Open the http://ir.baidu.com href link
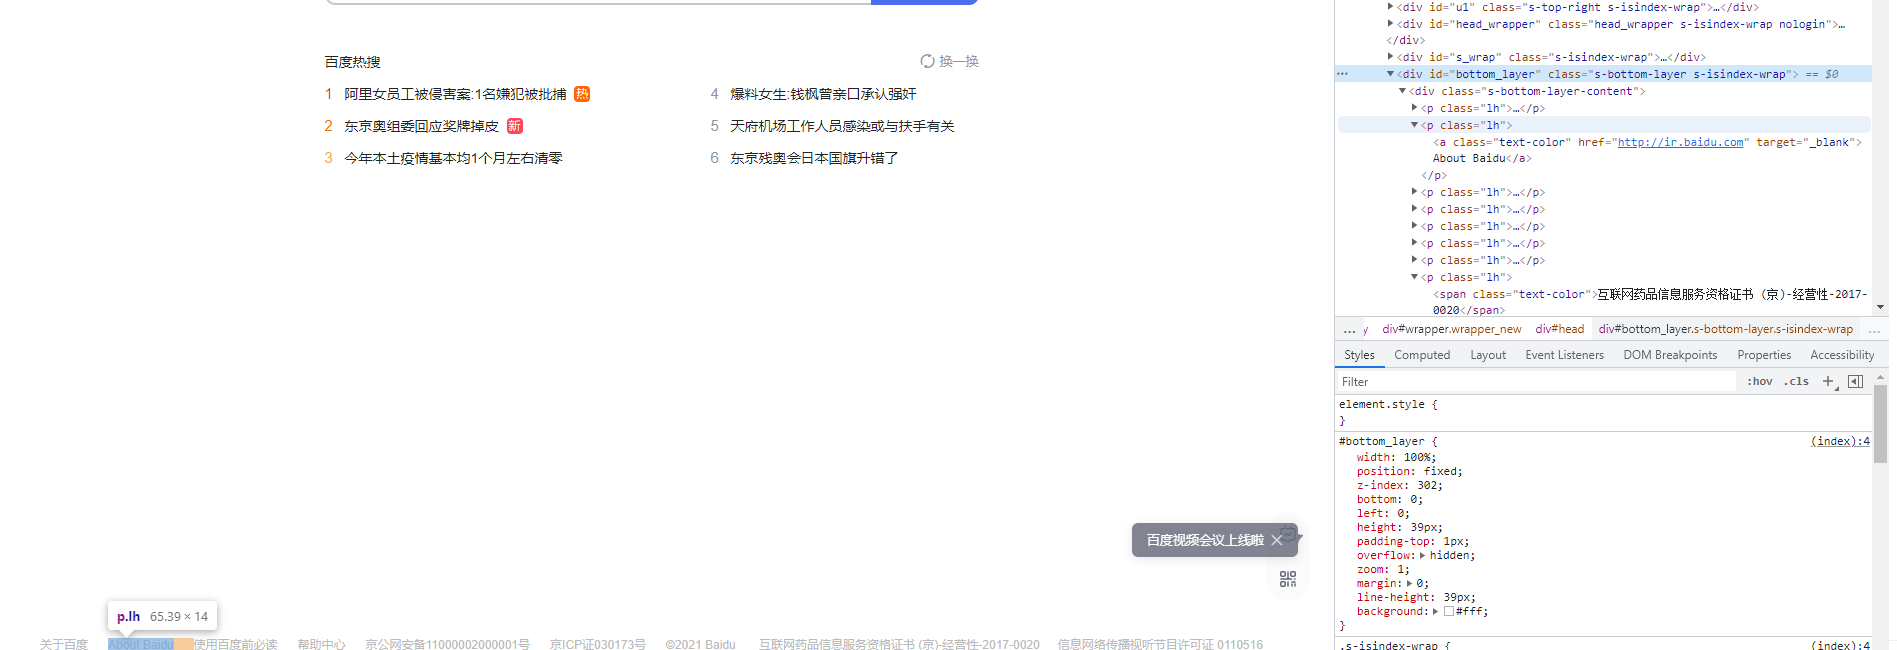This screenshot has height=650, width=1897. [1680, 142]
